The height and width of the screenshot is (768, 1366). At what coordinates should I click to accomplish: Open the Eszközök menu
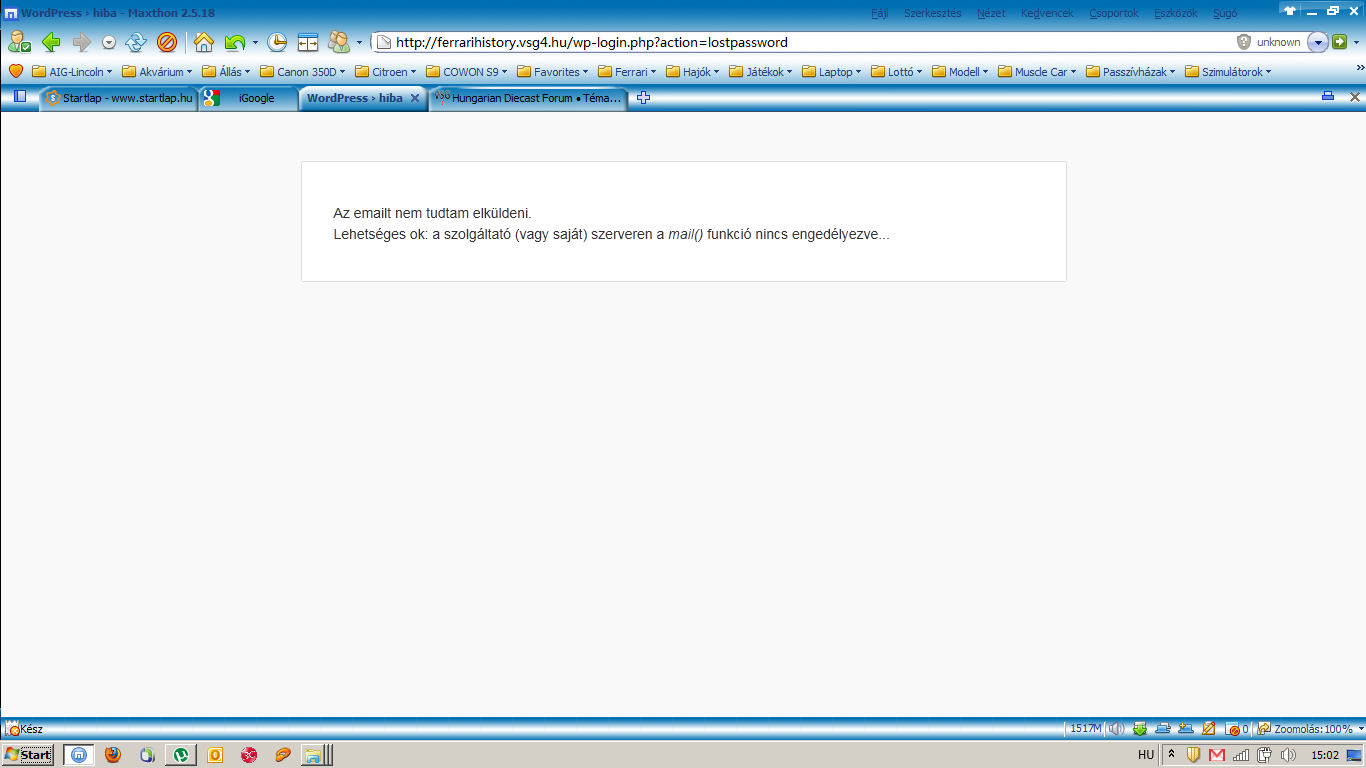coord(1175,13)
